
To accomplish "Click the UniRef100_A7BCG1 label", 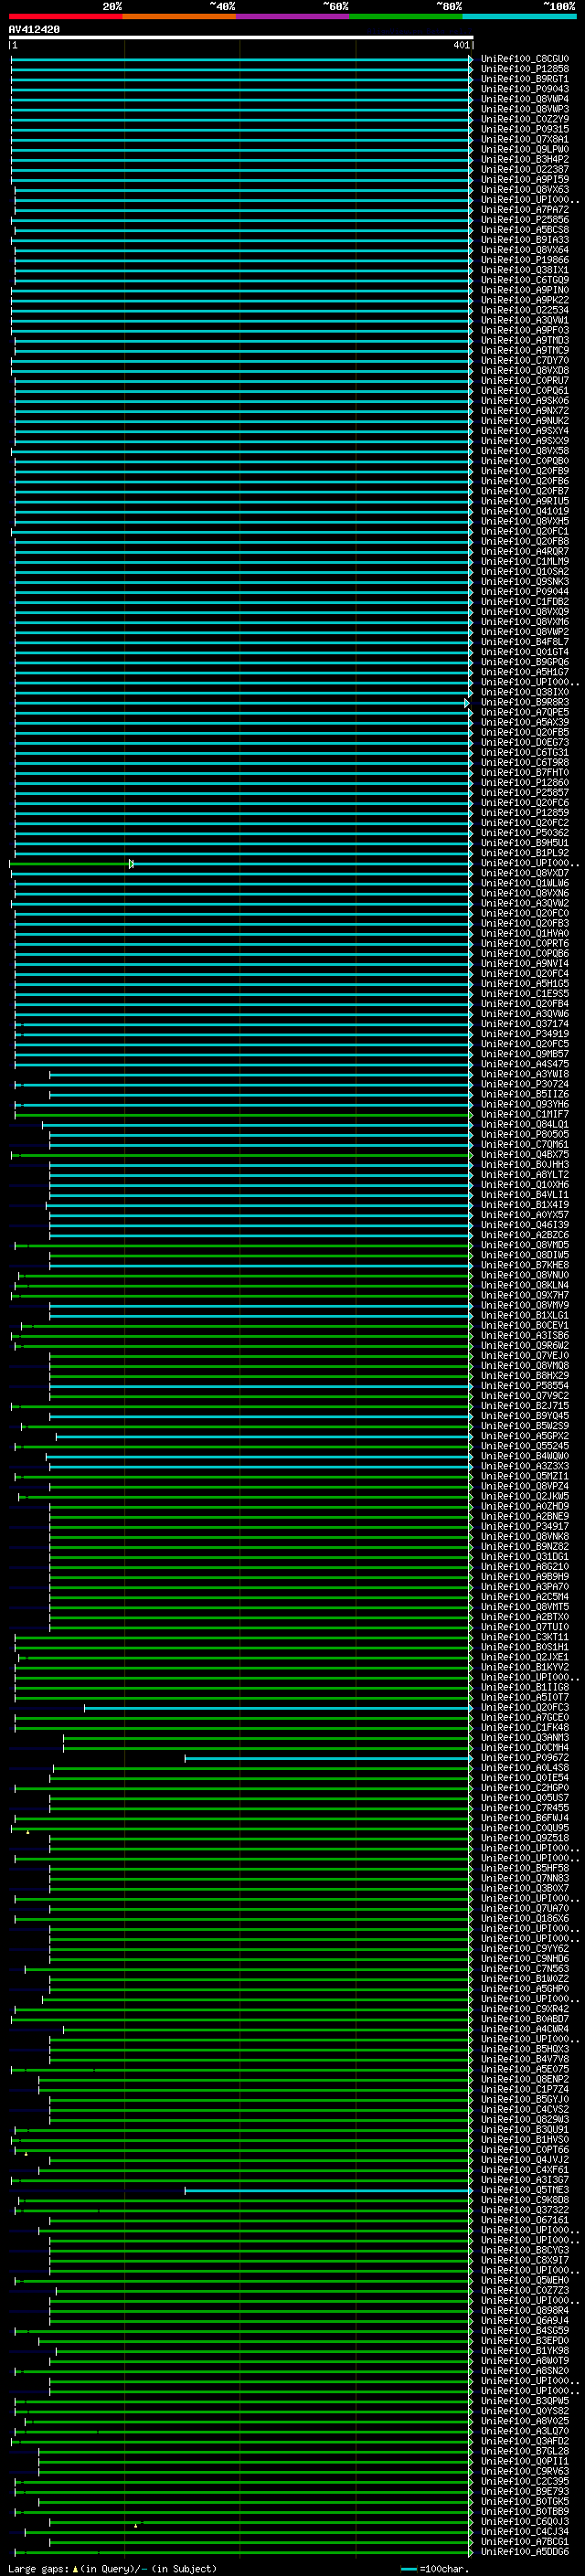I will [x=524, y=2541].
